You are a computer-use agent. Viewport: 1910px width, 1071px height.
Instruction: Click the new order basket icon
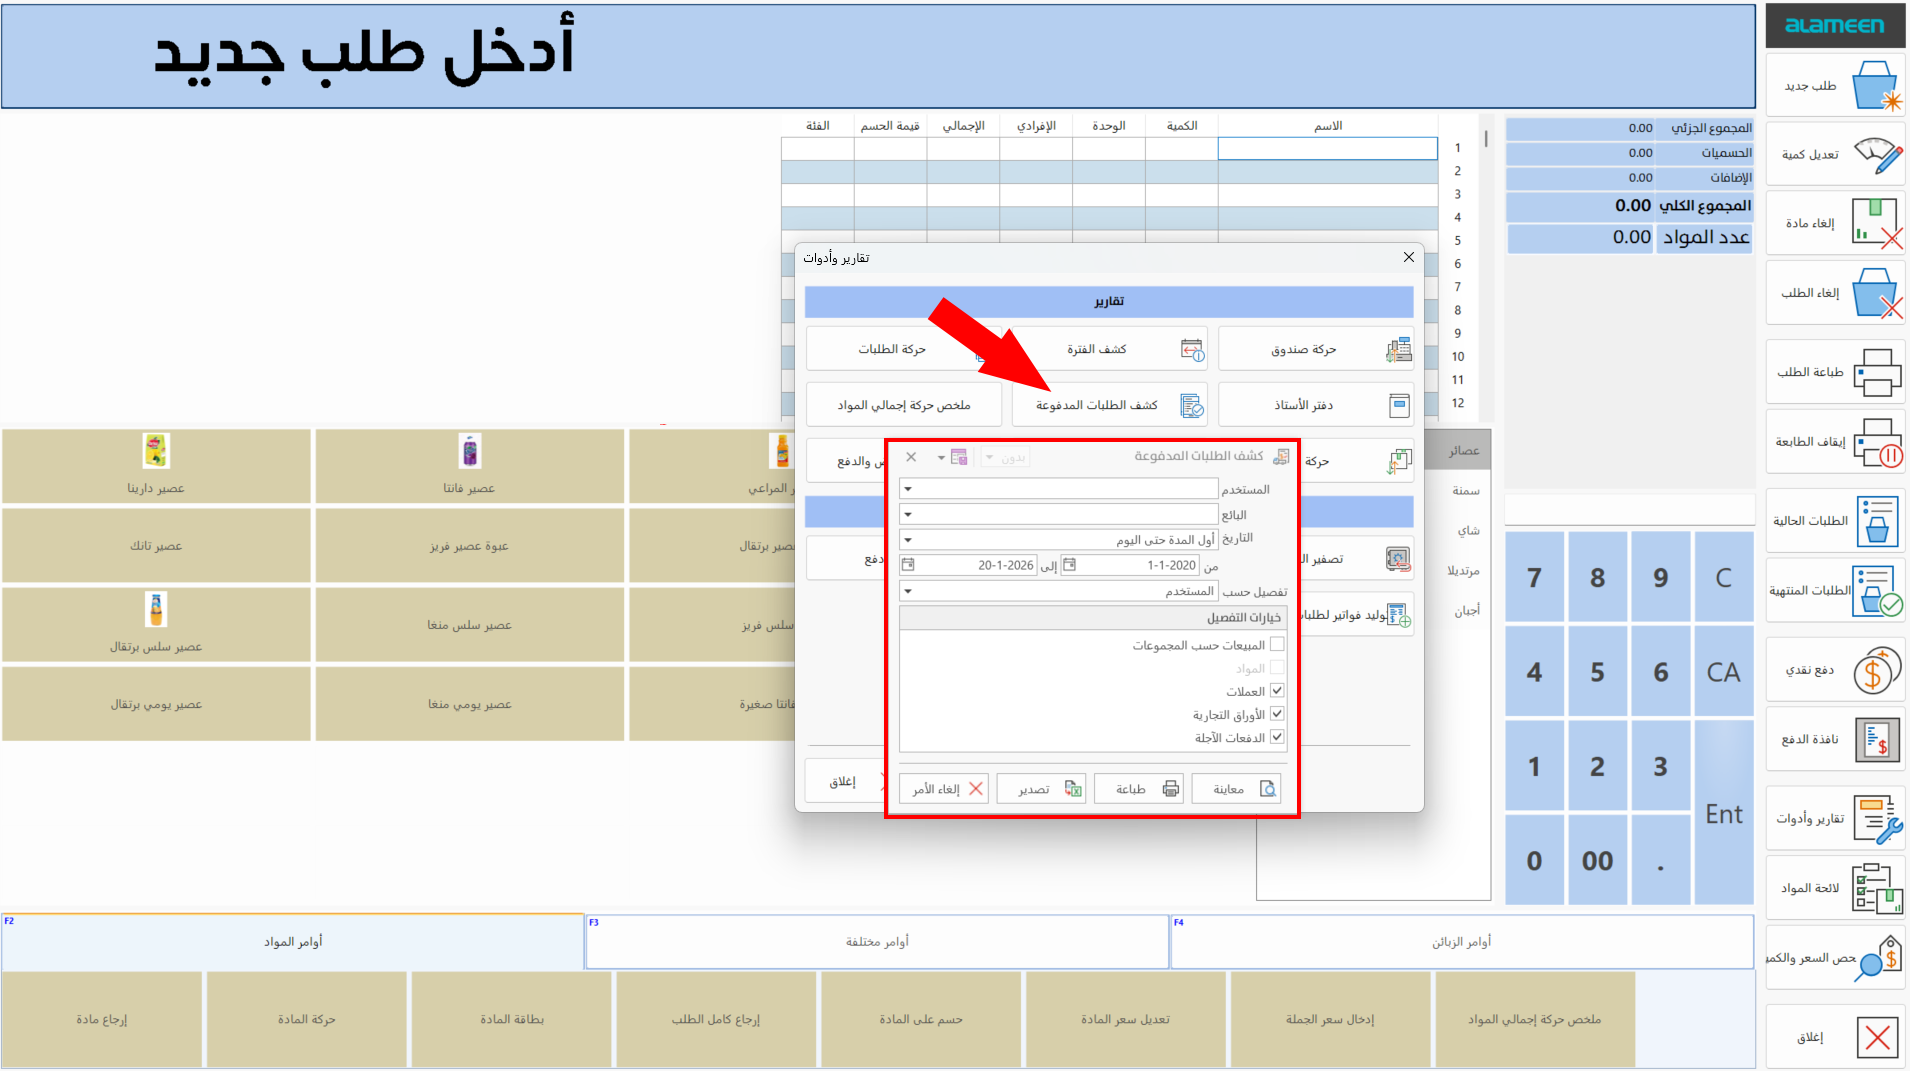(x=1876, y=86)
